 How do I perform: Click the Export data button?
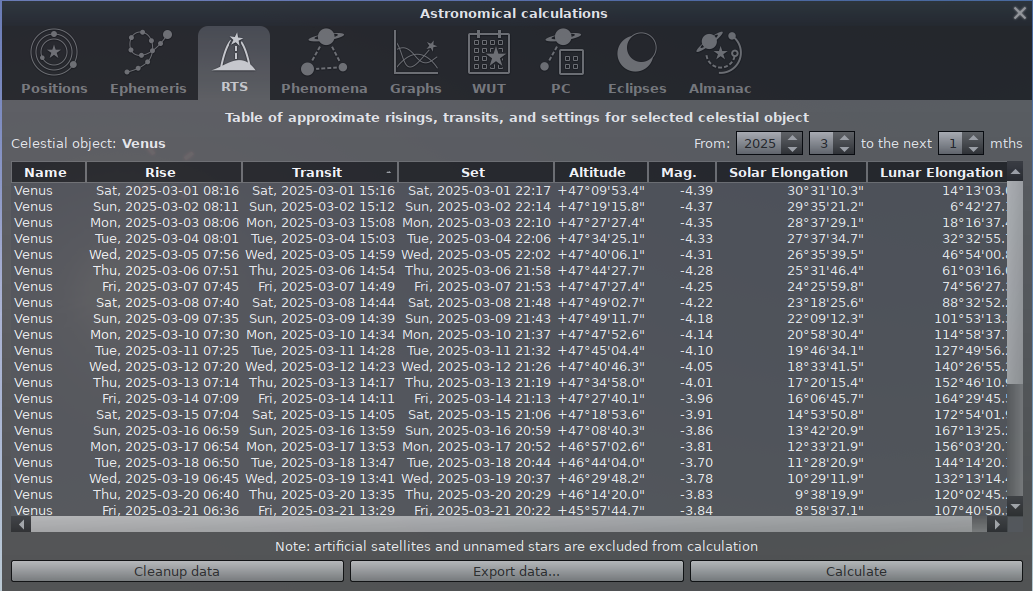pos(516,571)
